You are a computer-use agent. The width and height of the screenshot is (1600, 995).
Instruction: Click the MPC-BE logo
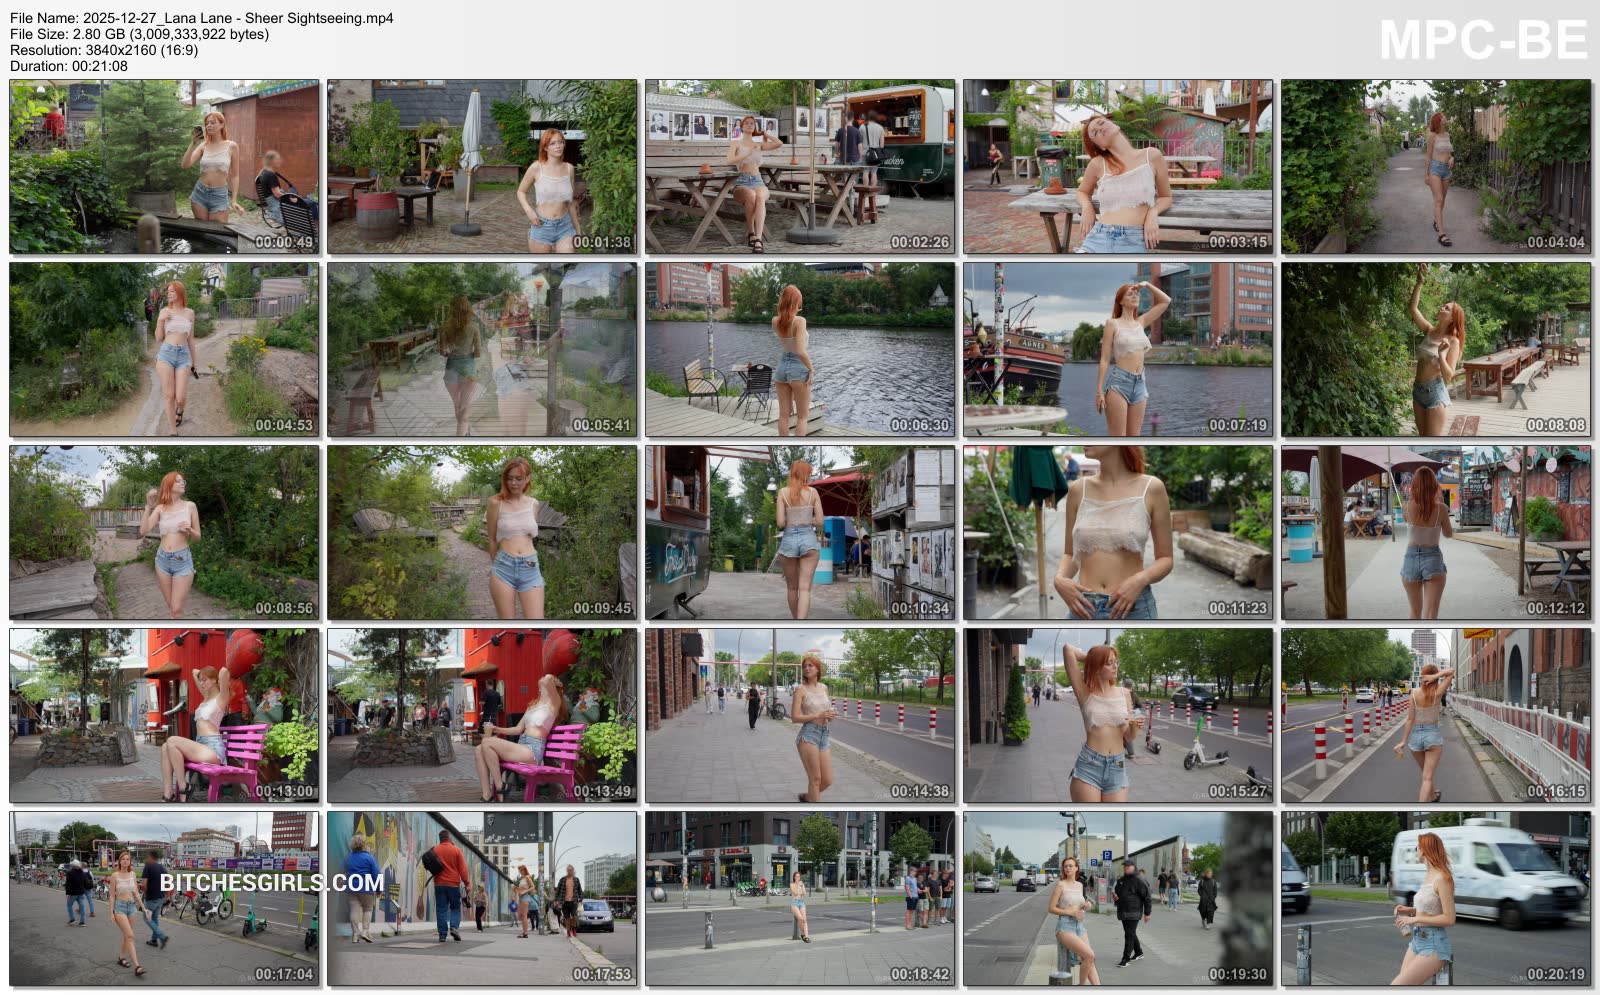click(1483, 40)
